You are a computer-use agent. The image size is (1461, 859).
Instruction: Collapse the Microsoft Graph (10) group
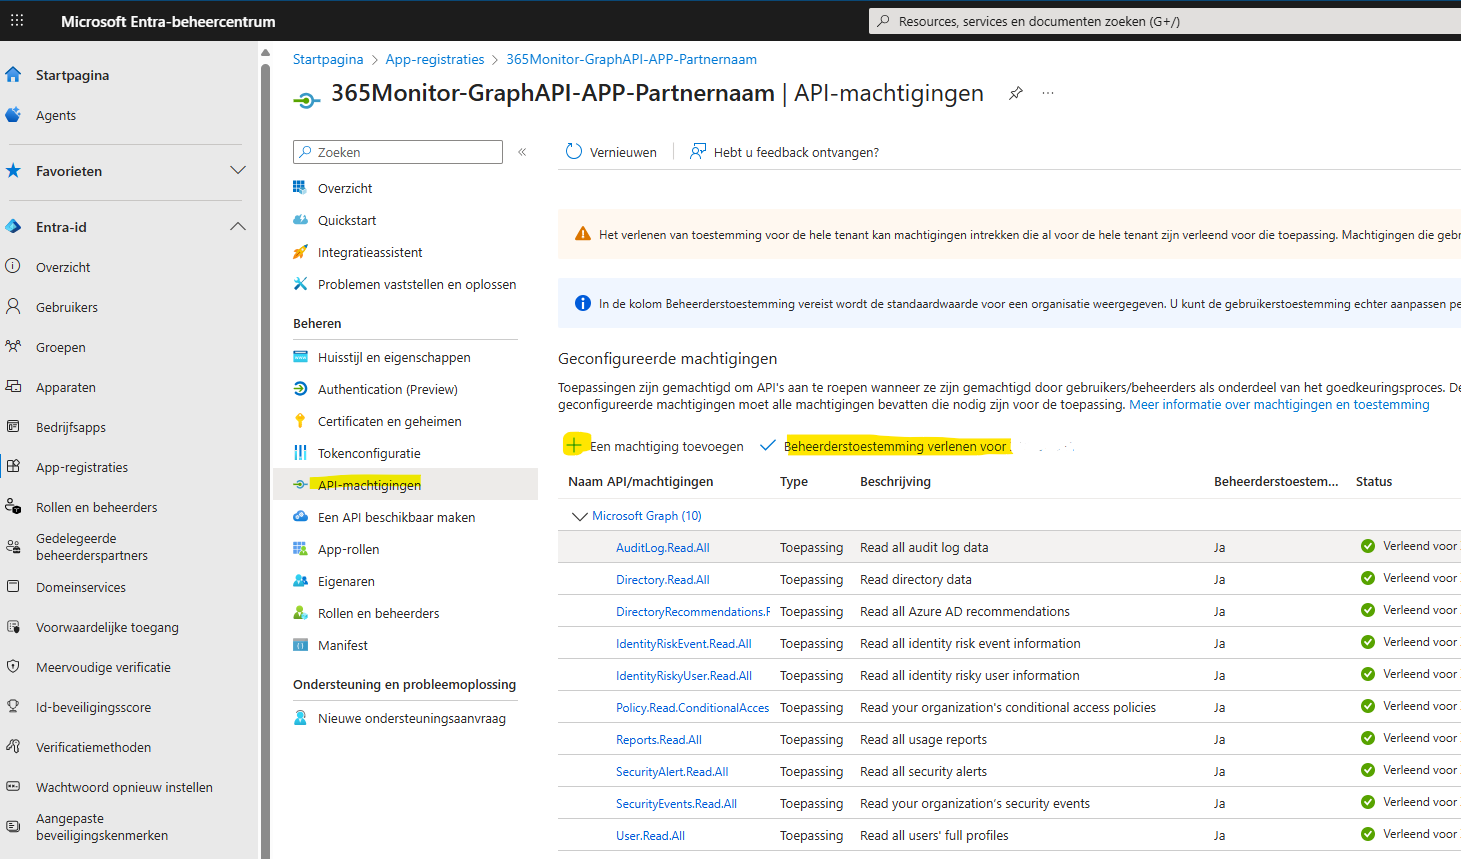pos(579,516)
